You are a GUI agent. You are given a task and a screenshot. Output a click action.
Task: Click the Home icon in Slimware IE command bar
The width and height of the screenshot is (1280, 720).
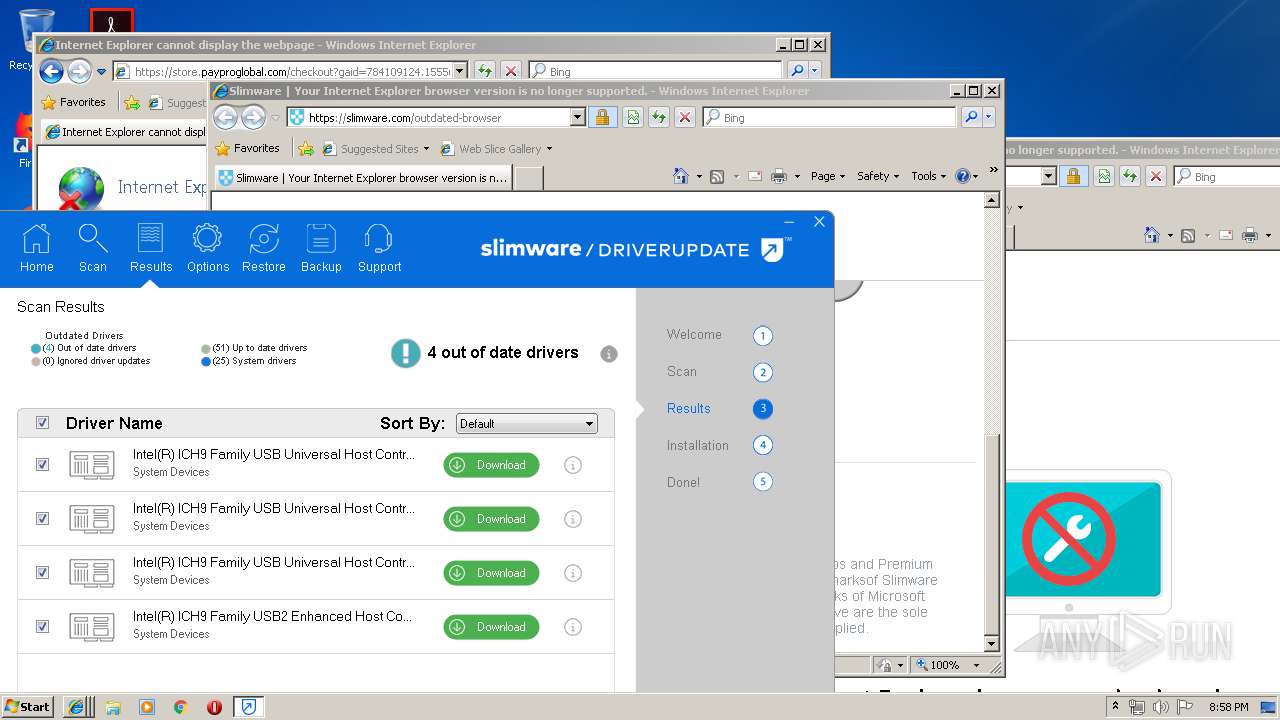coord(681,176)
